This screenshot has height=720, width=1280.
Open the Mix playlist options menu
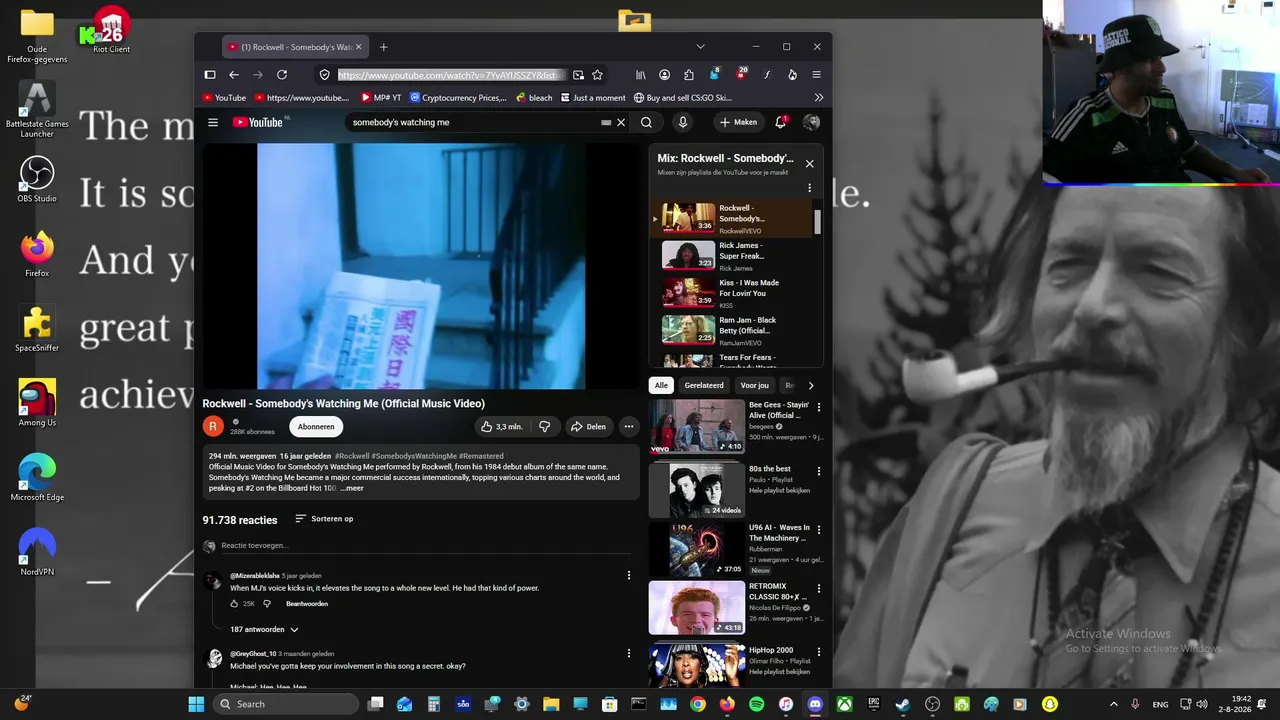pos(809,188)
